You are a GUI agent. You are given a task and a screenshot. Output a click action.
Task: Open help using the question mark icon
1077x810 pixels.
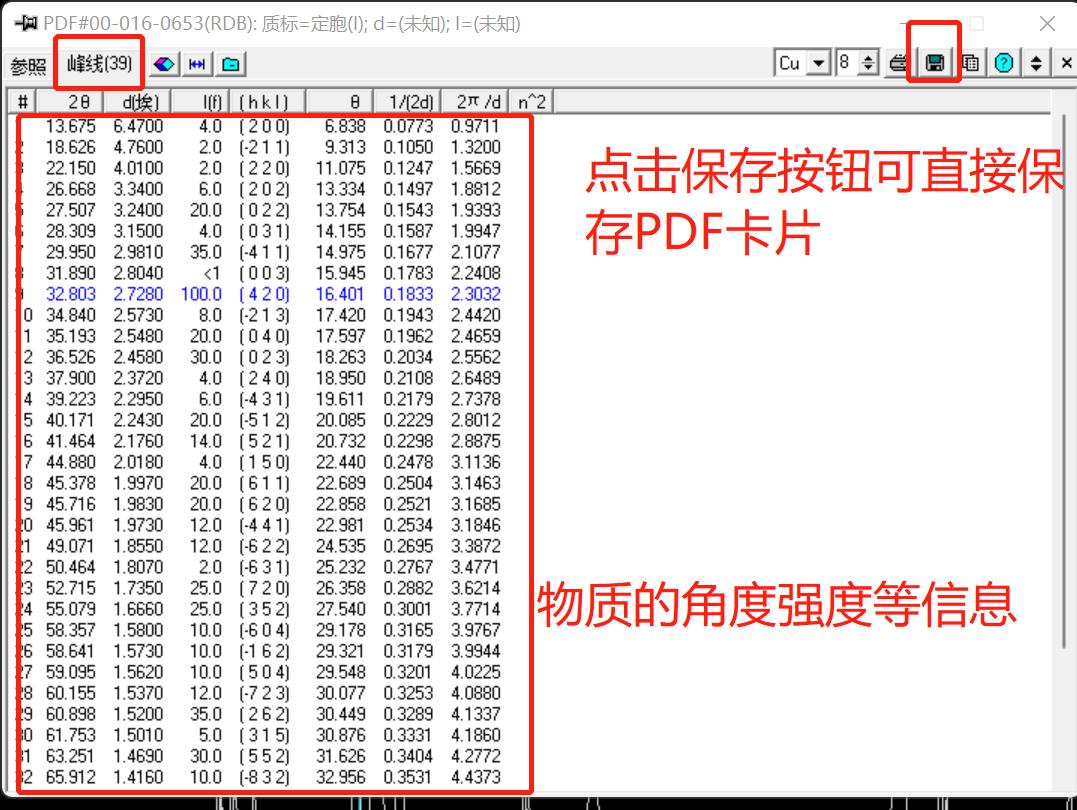pyautogui.click(x=1002, y=62)
